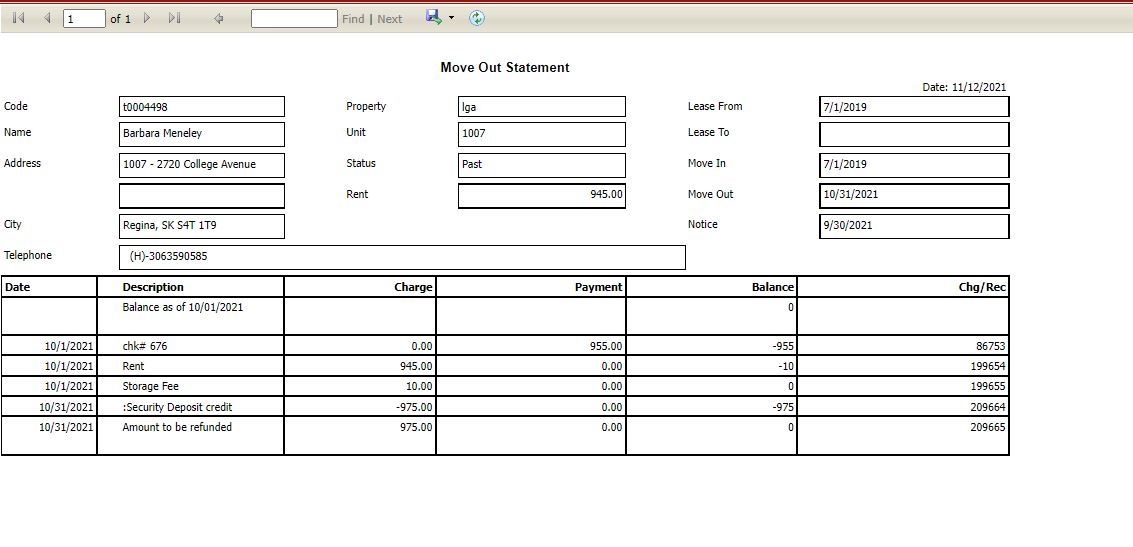The image size is (1133, 547).
Task: Click the 'Storage Fee' description
Action: pyautogui.click(x=150, y=386)
